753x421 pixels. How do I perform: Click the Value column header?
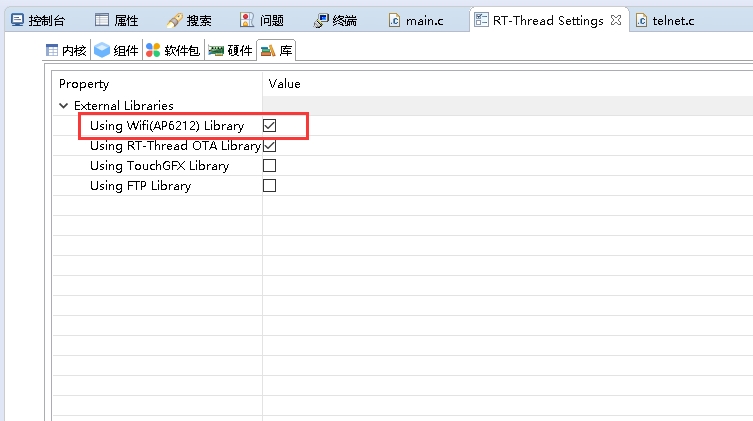coord(285,84)
